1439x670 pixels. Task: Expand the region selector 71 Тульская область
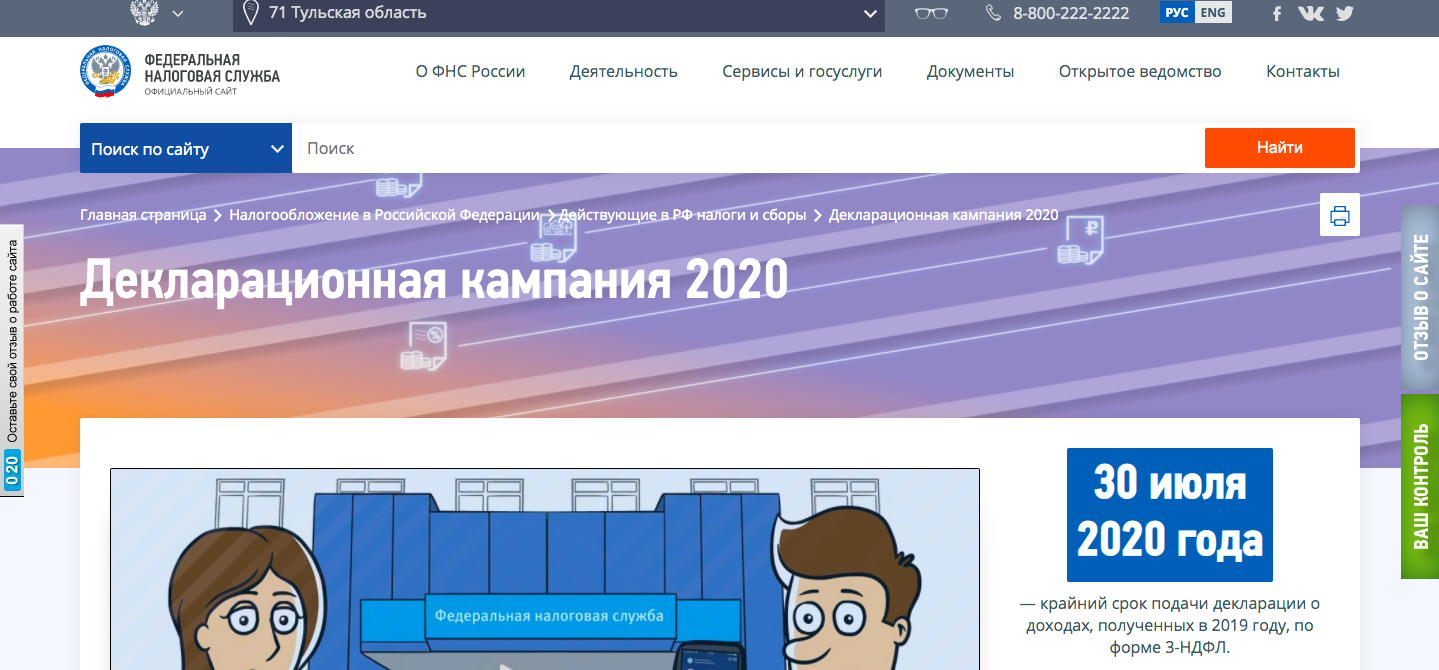click(559, 13)
